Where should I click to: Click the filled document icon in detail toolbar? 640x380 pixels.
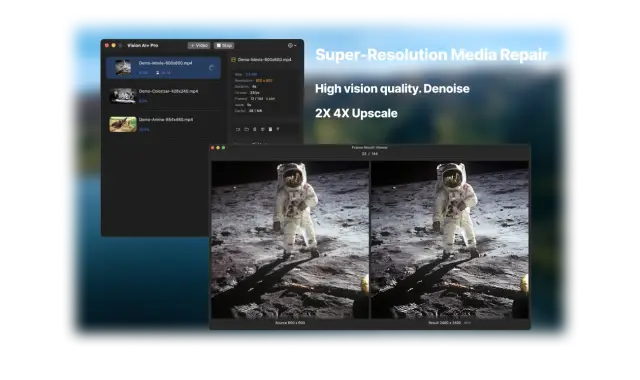click(x=270, y=129)
